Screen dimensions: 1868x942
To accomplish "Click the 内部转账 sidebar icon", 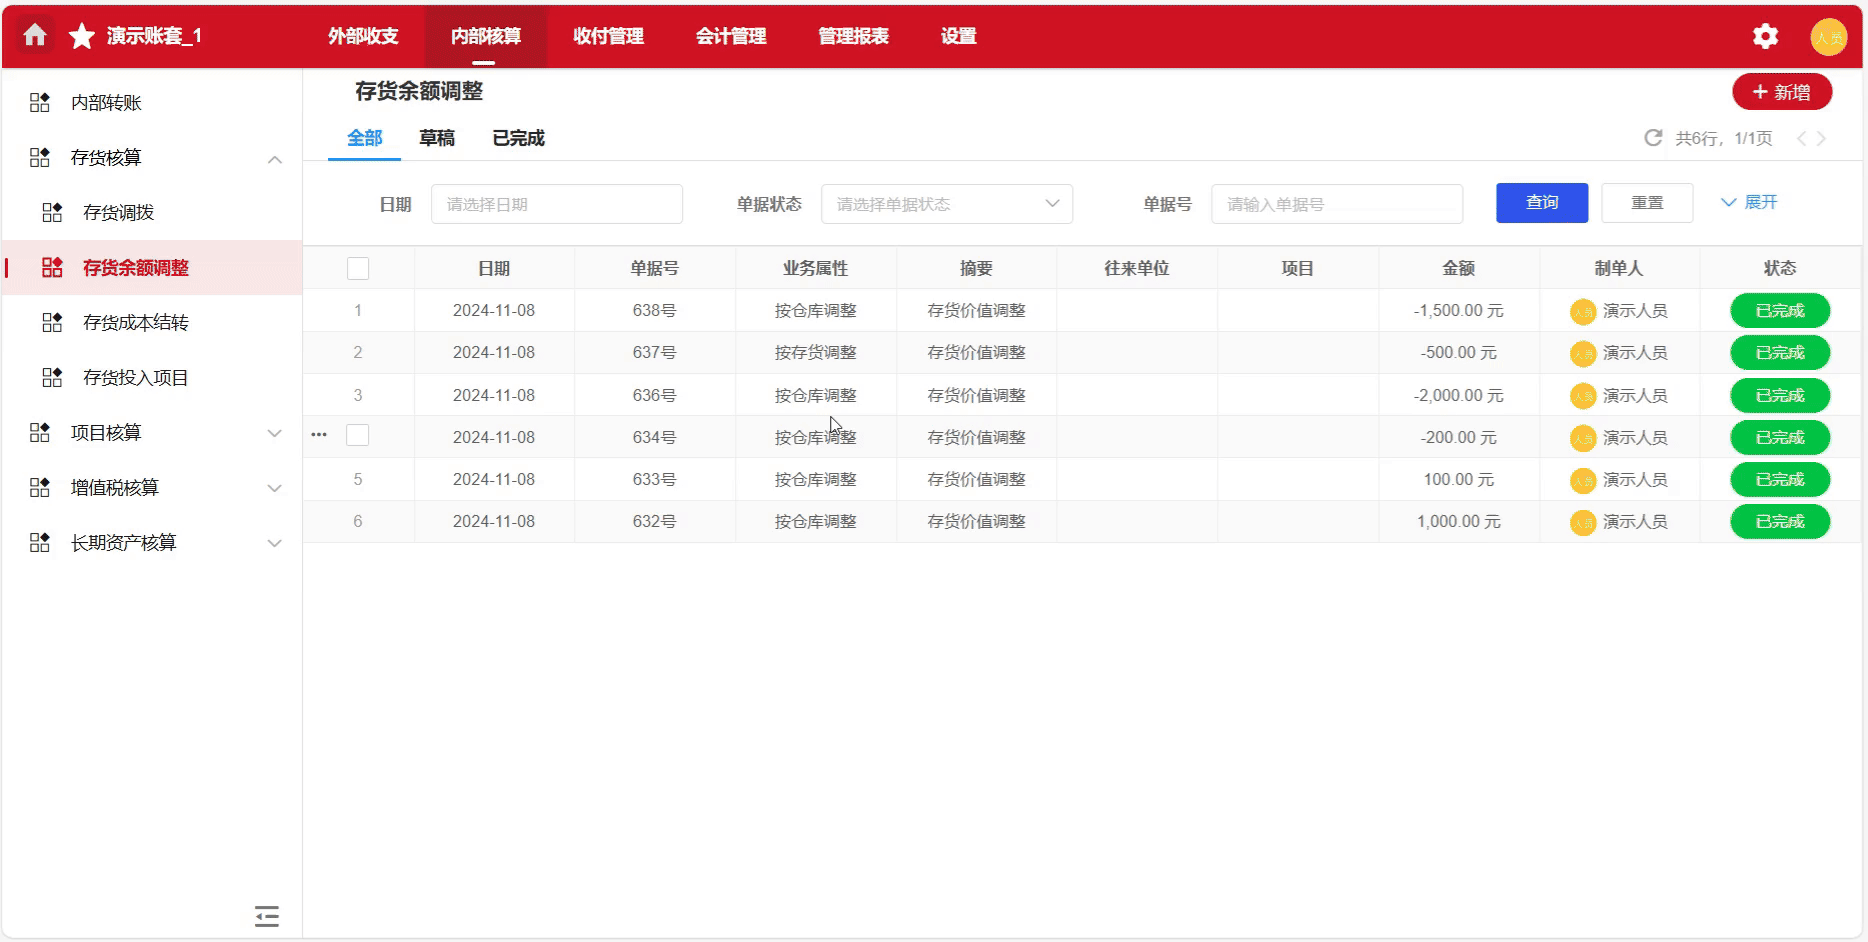I will click(40, 103).
